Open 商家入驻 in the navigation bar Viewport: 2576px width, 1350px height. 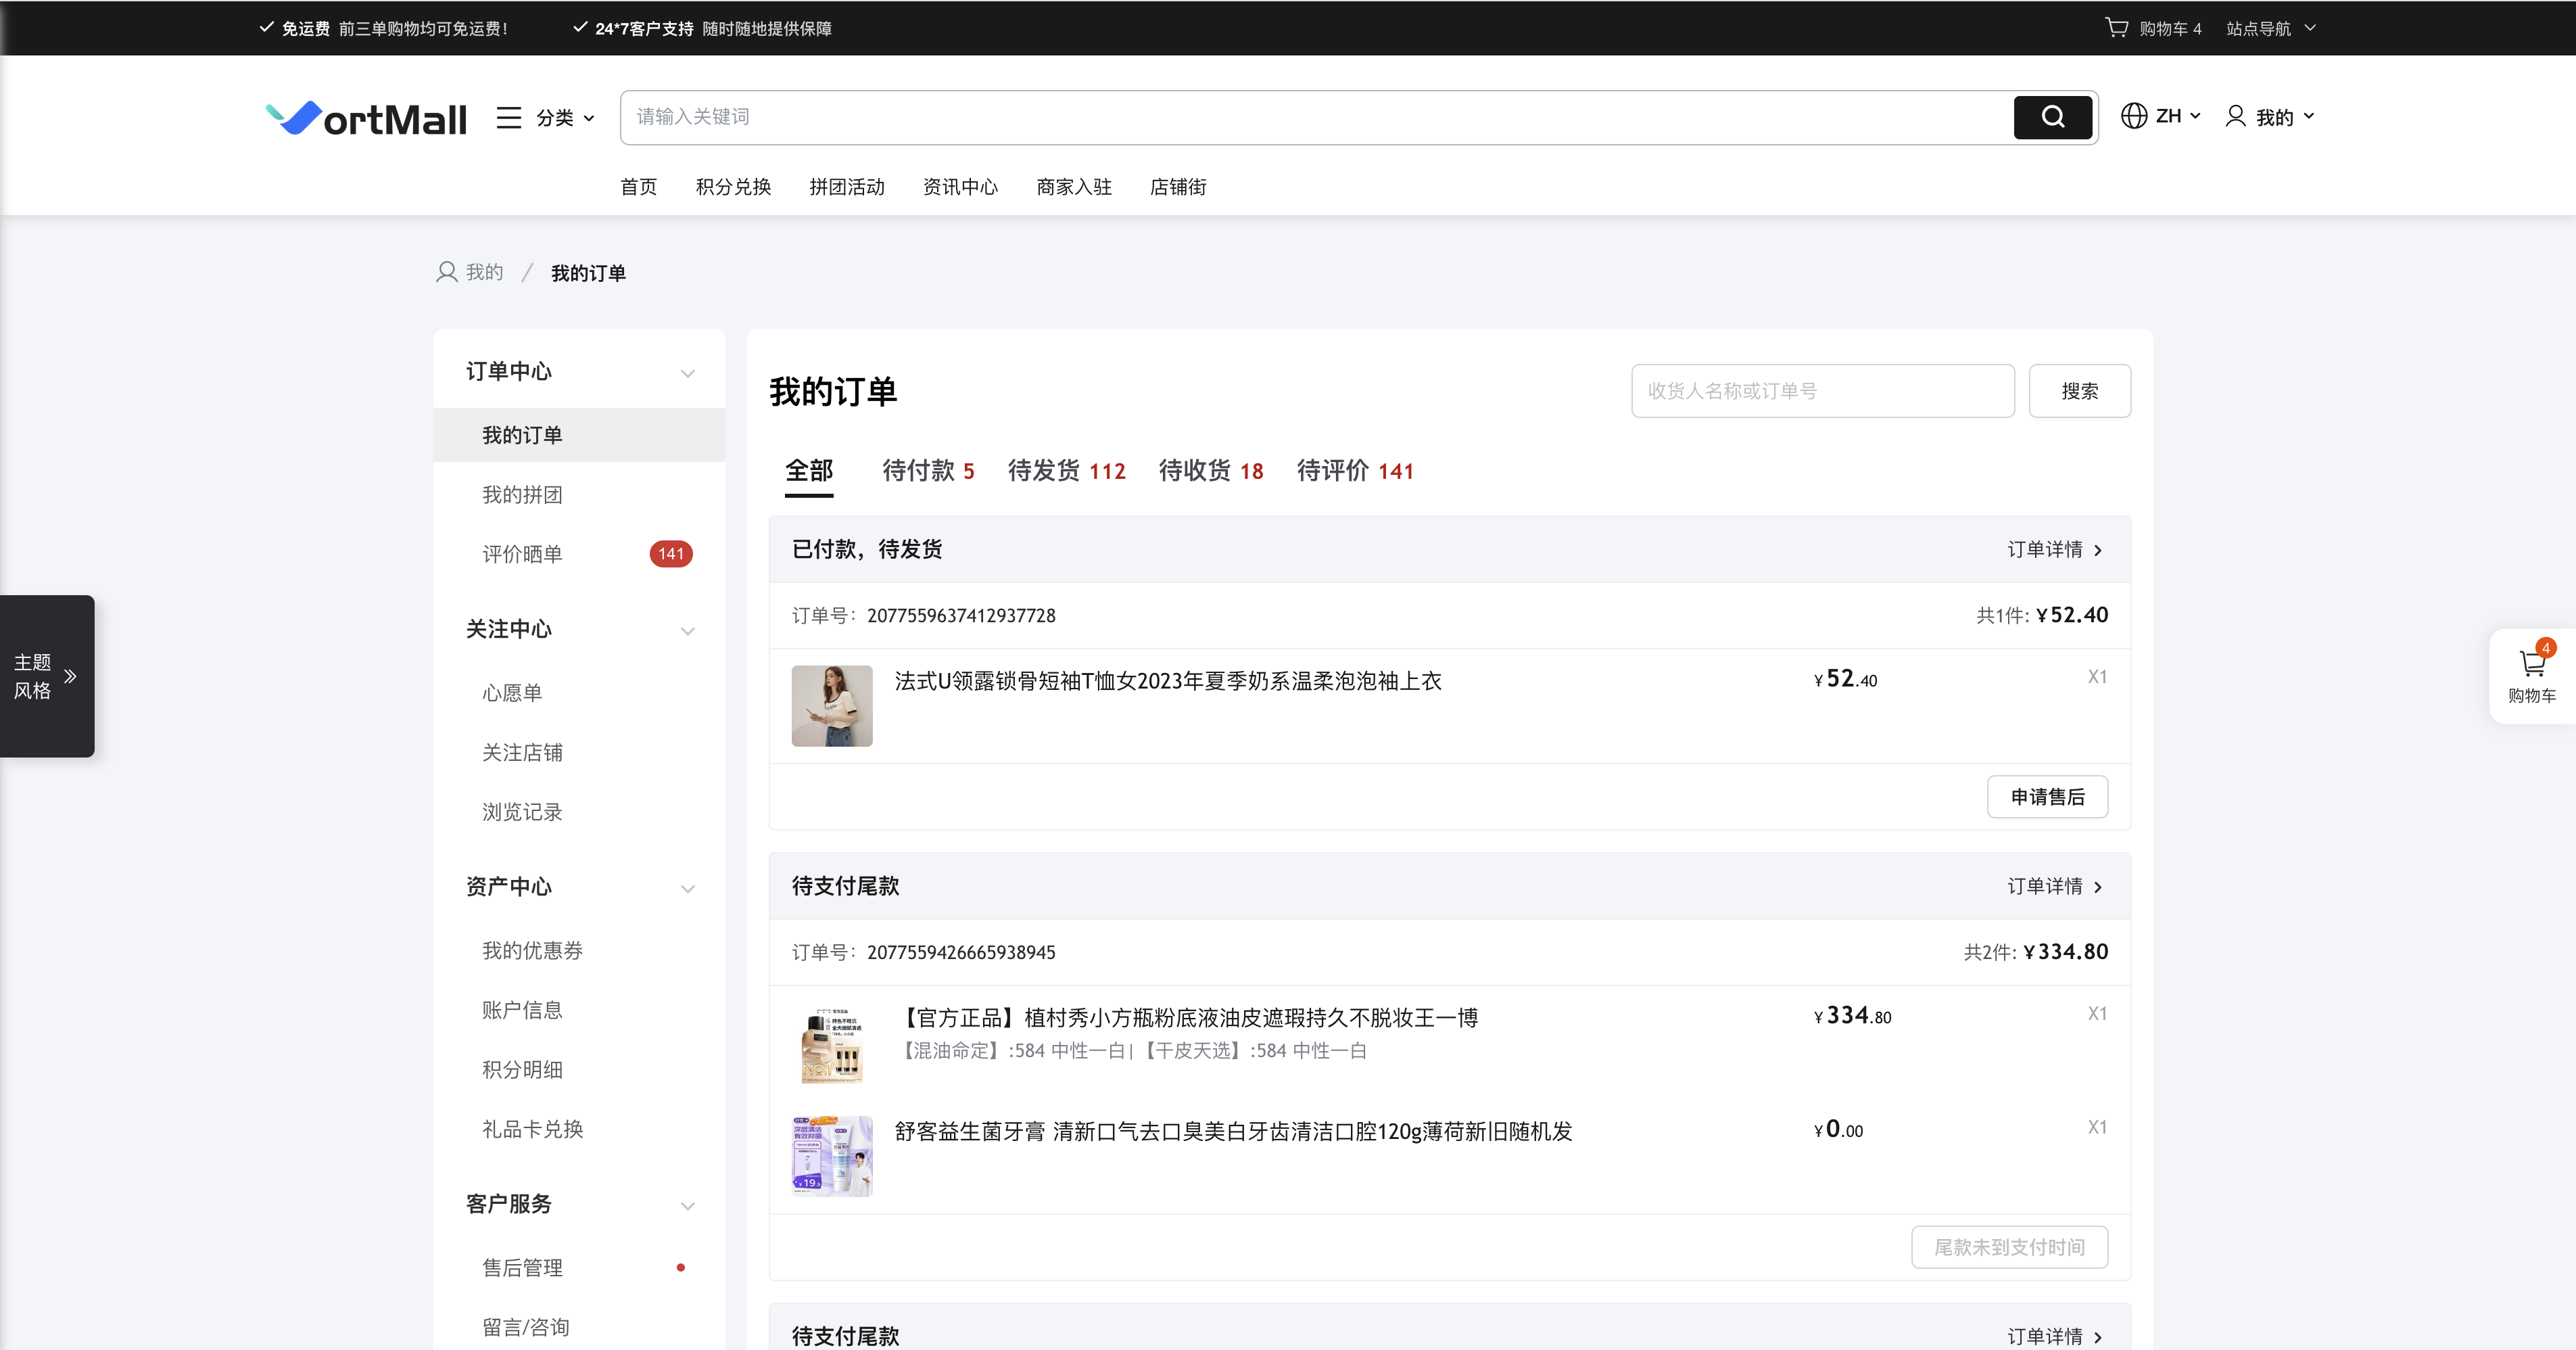pos(1074,187)
